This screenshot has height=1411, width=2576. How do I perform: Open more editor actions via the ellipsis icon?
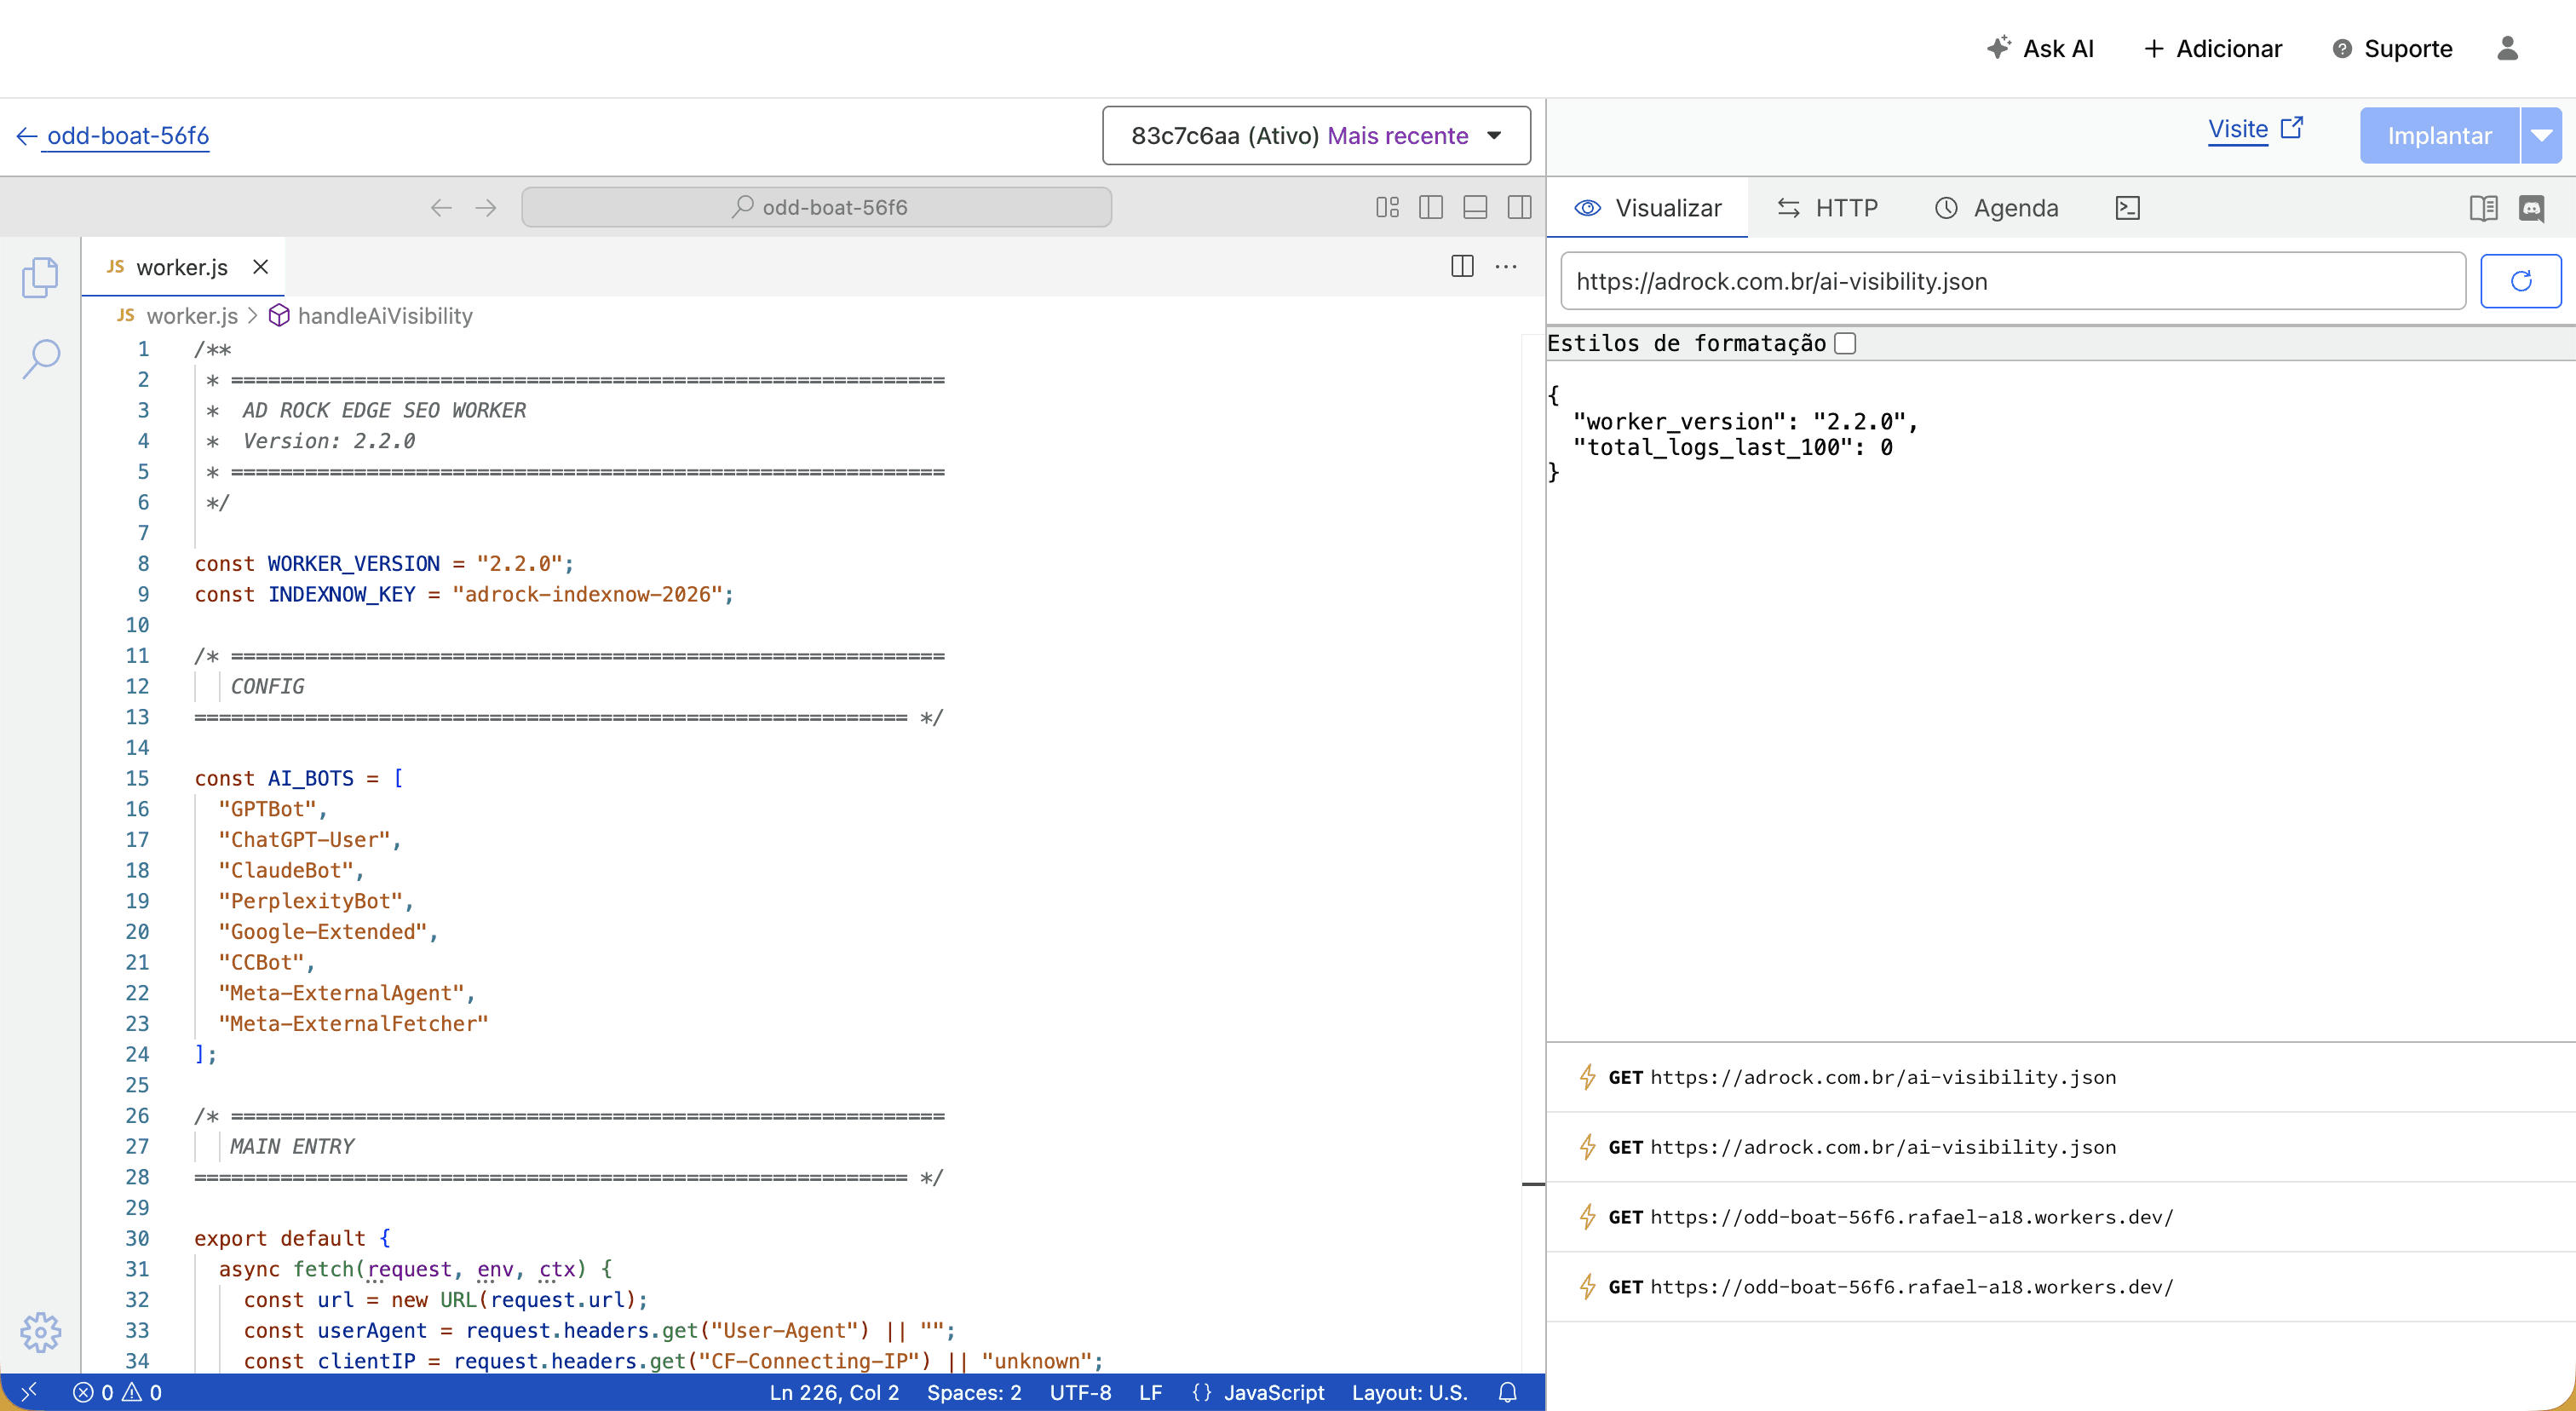[x=1506, y=267]
